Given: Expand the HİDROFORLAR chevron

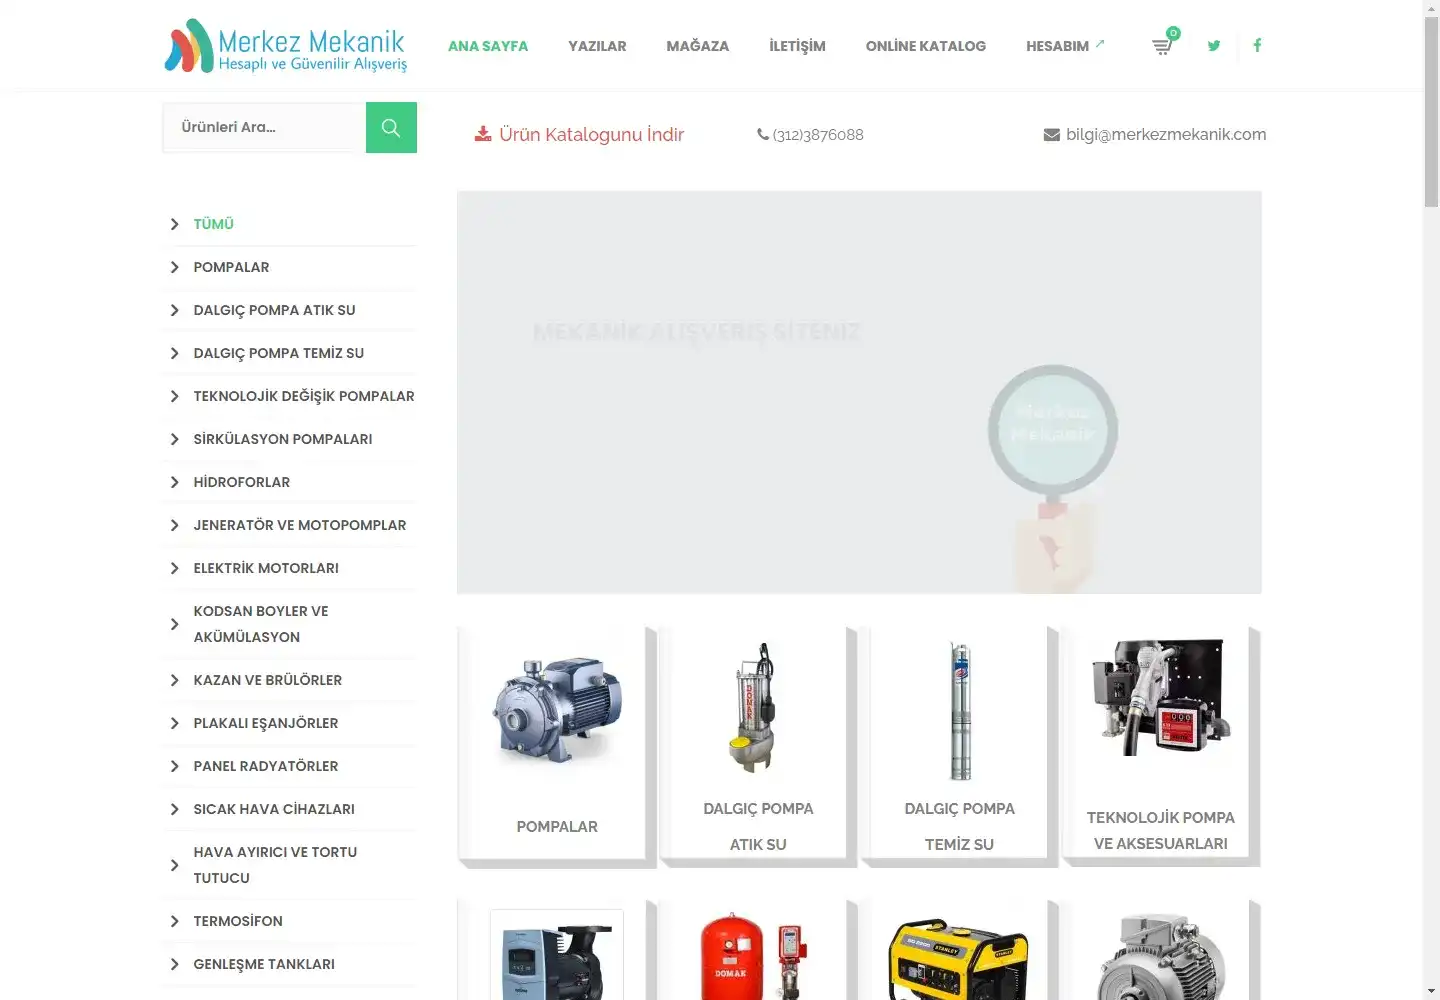Looking at the screenshot, I should point(174,482).
